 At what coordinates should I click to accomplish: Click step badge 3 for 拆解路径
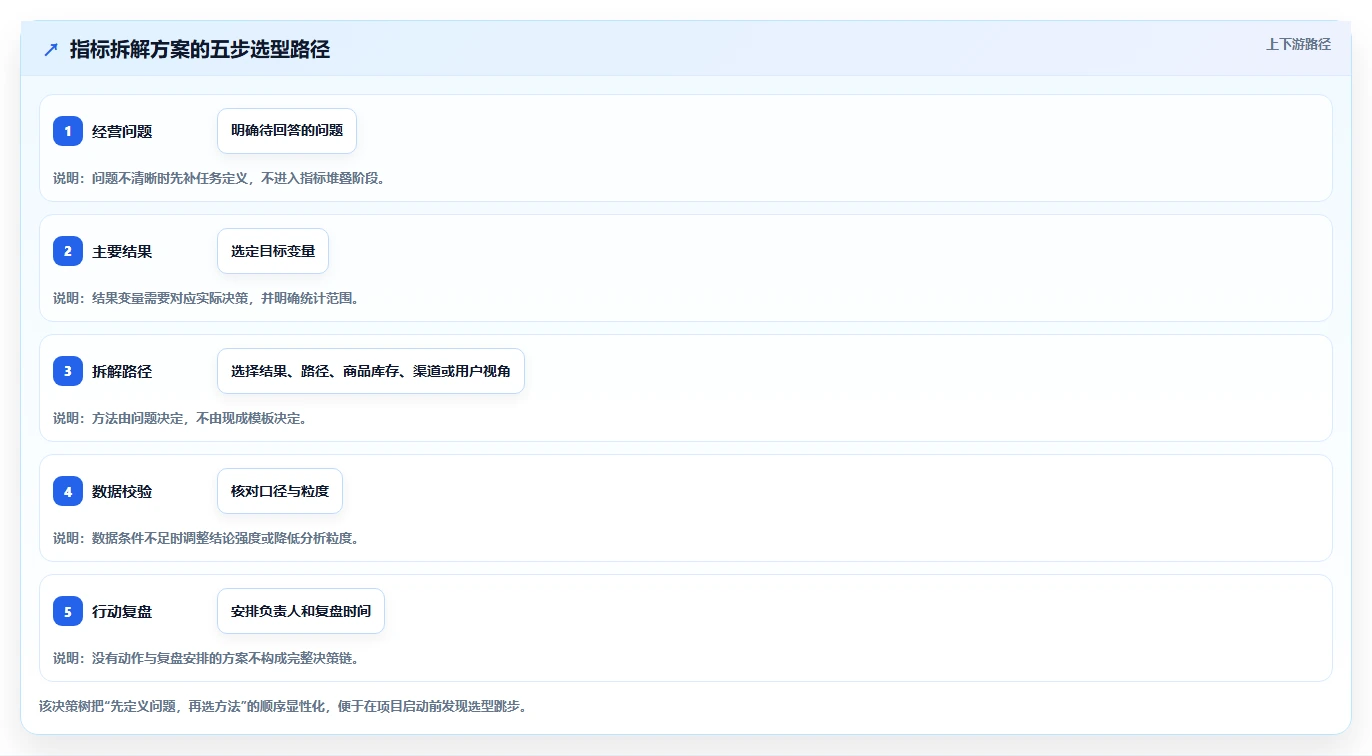68,371
